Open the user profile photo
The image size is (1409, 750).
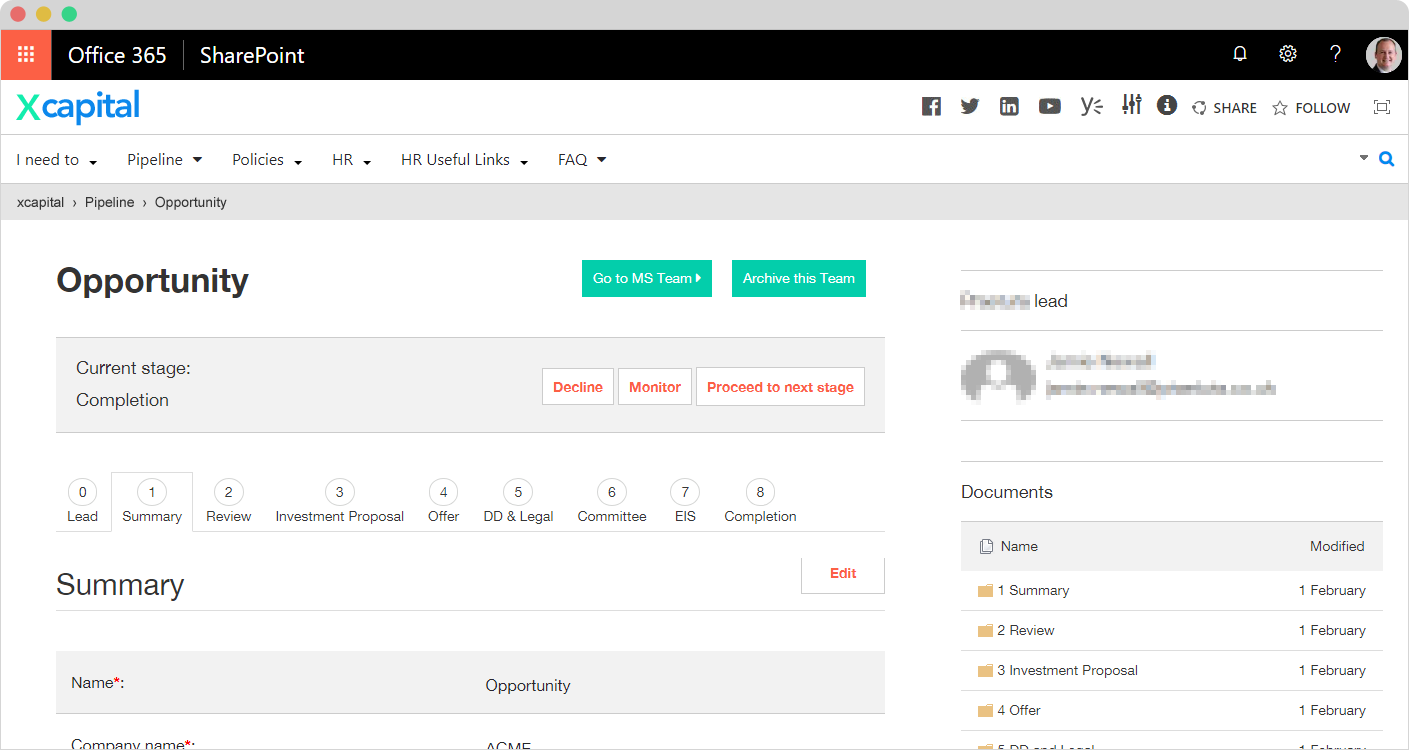coord(1384,55)
